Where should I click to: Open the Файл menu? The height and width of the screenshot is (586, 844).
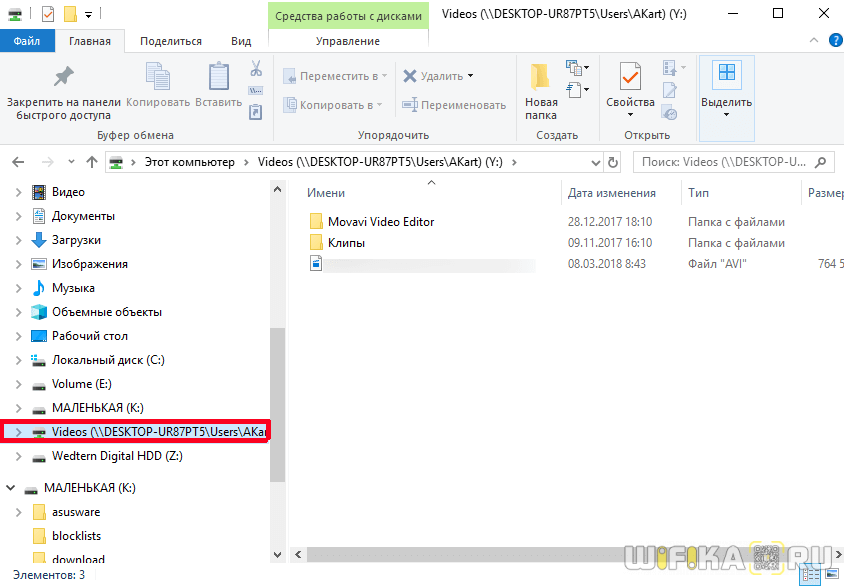point(27,41)
